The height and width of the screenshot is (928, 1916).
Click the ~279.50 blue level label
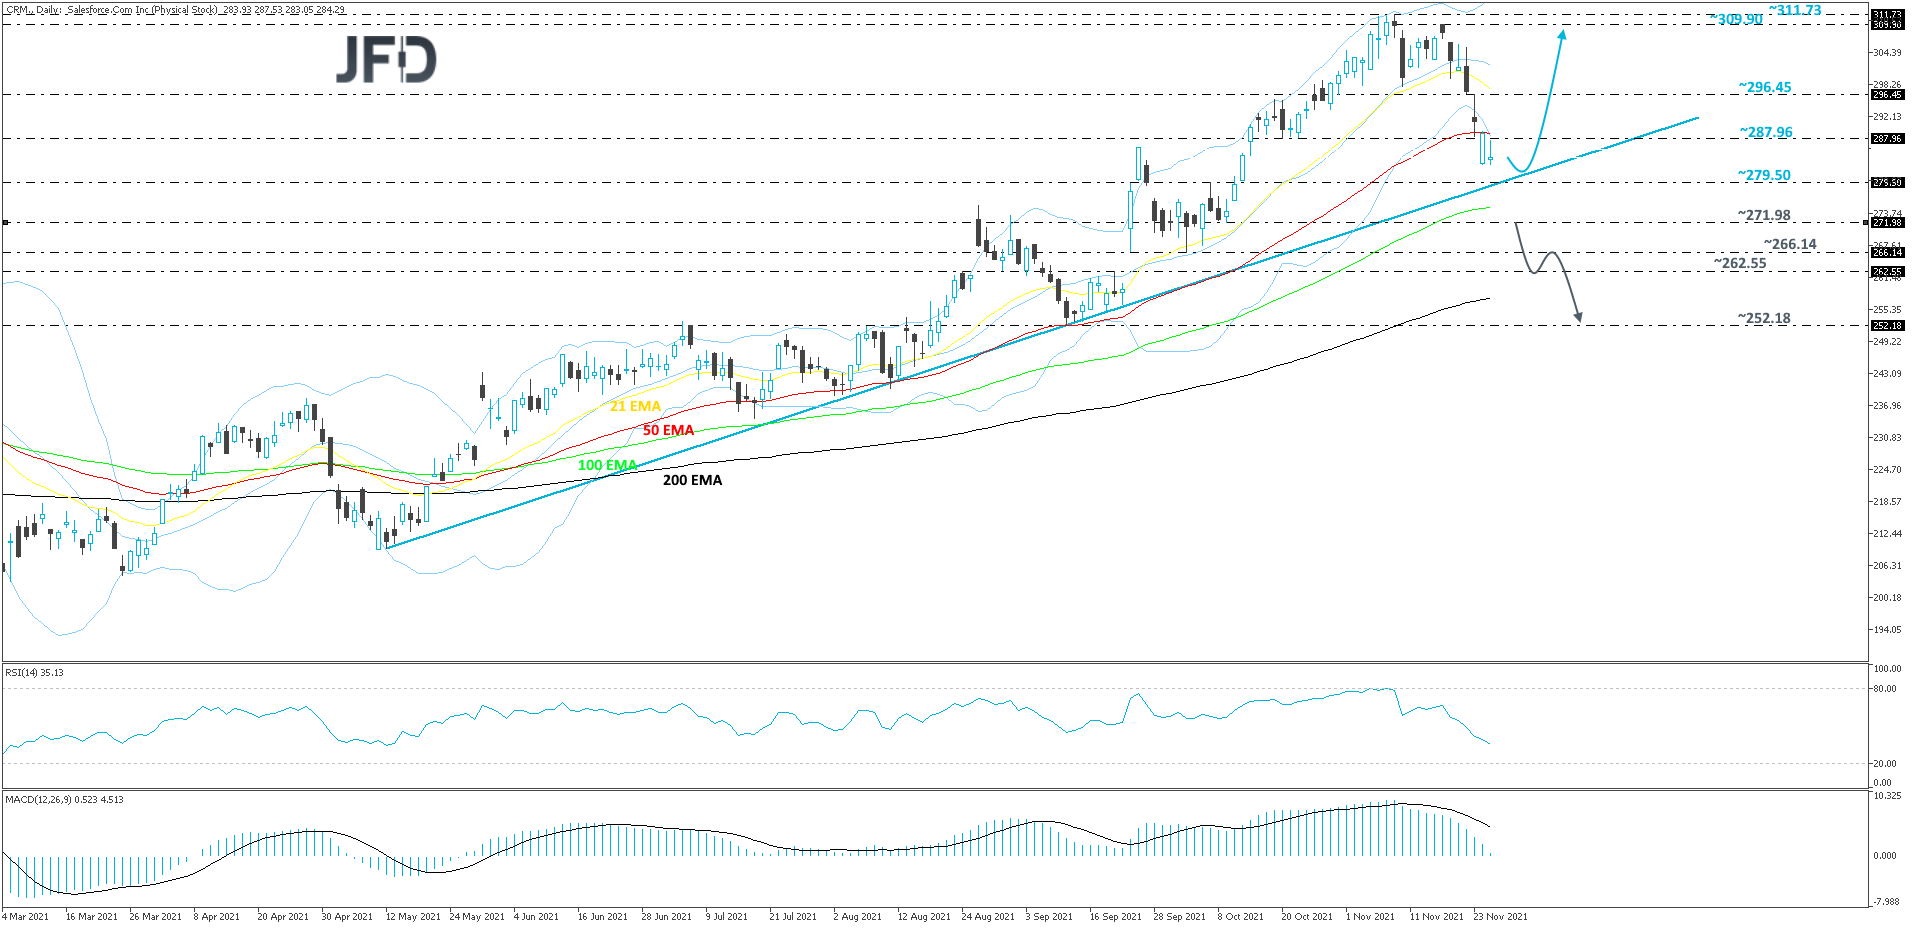point(1764,175)
